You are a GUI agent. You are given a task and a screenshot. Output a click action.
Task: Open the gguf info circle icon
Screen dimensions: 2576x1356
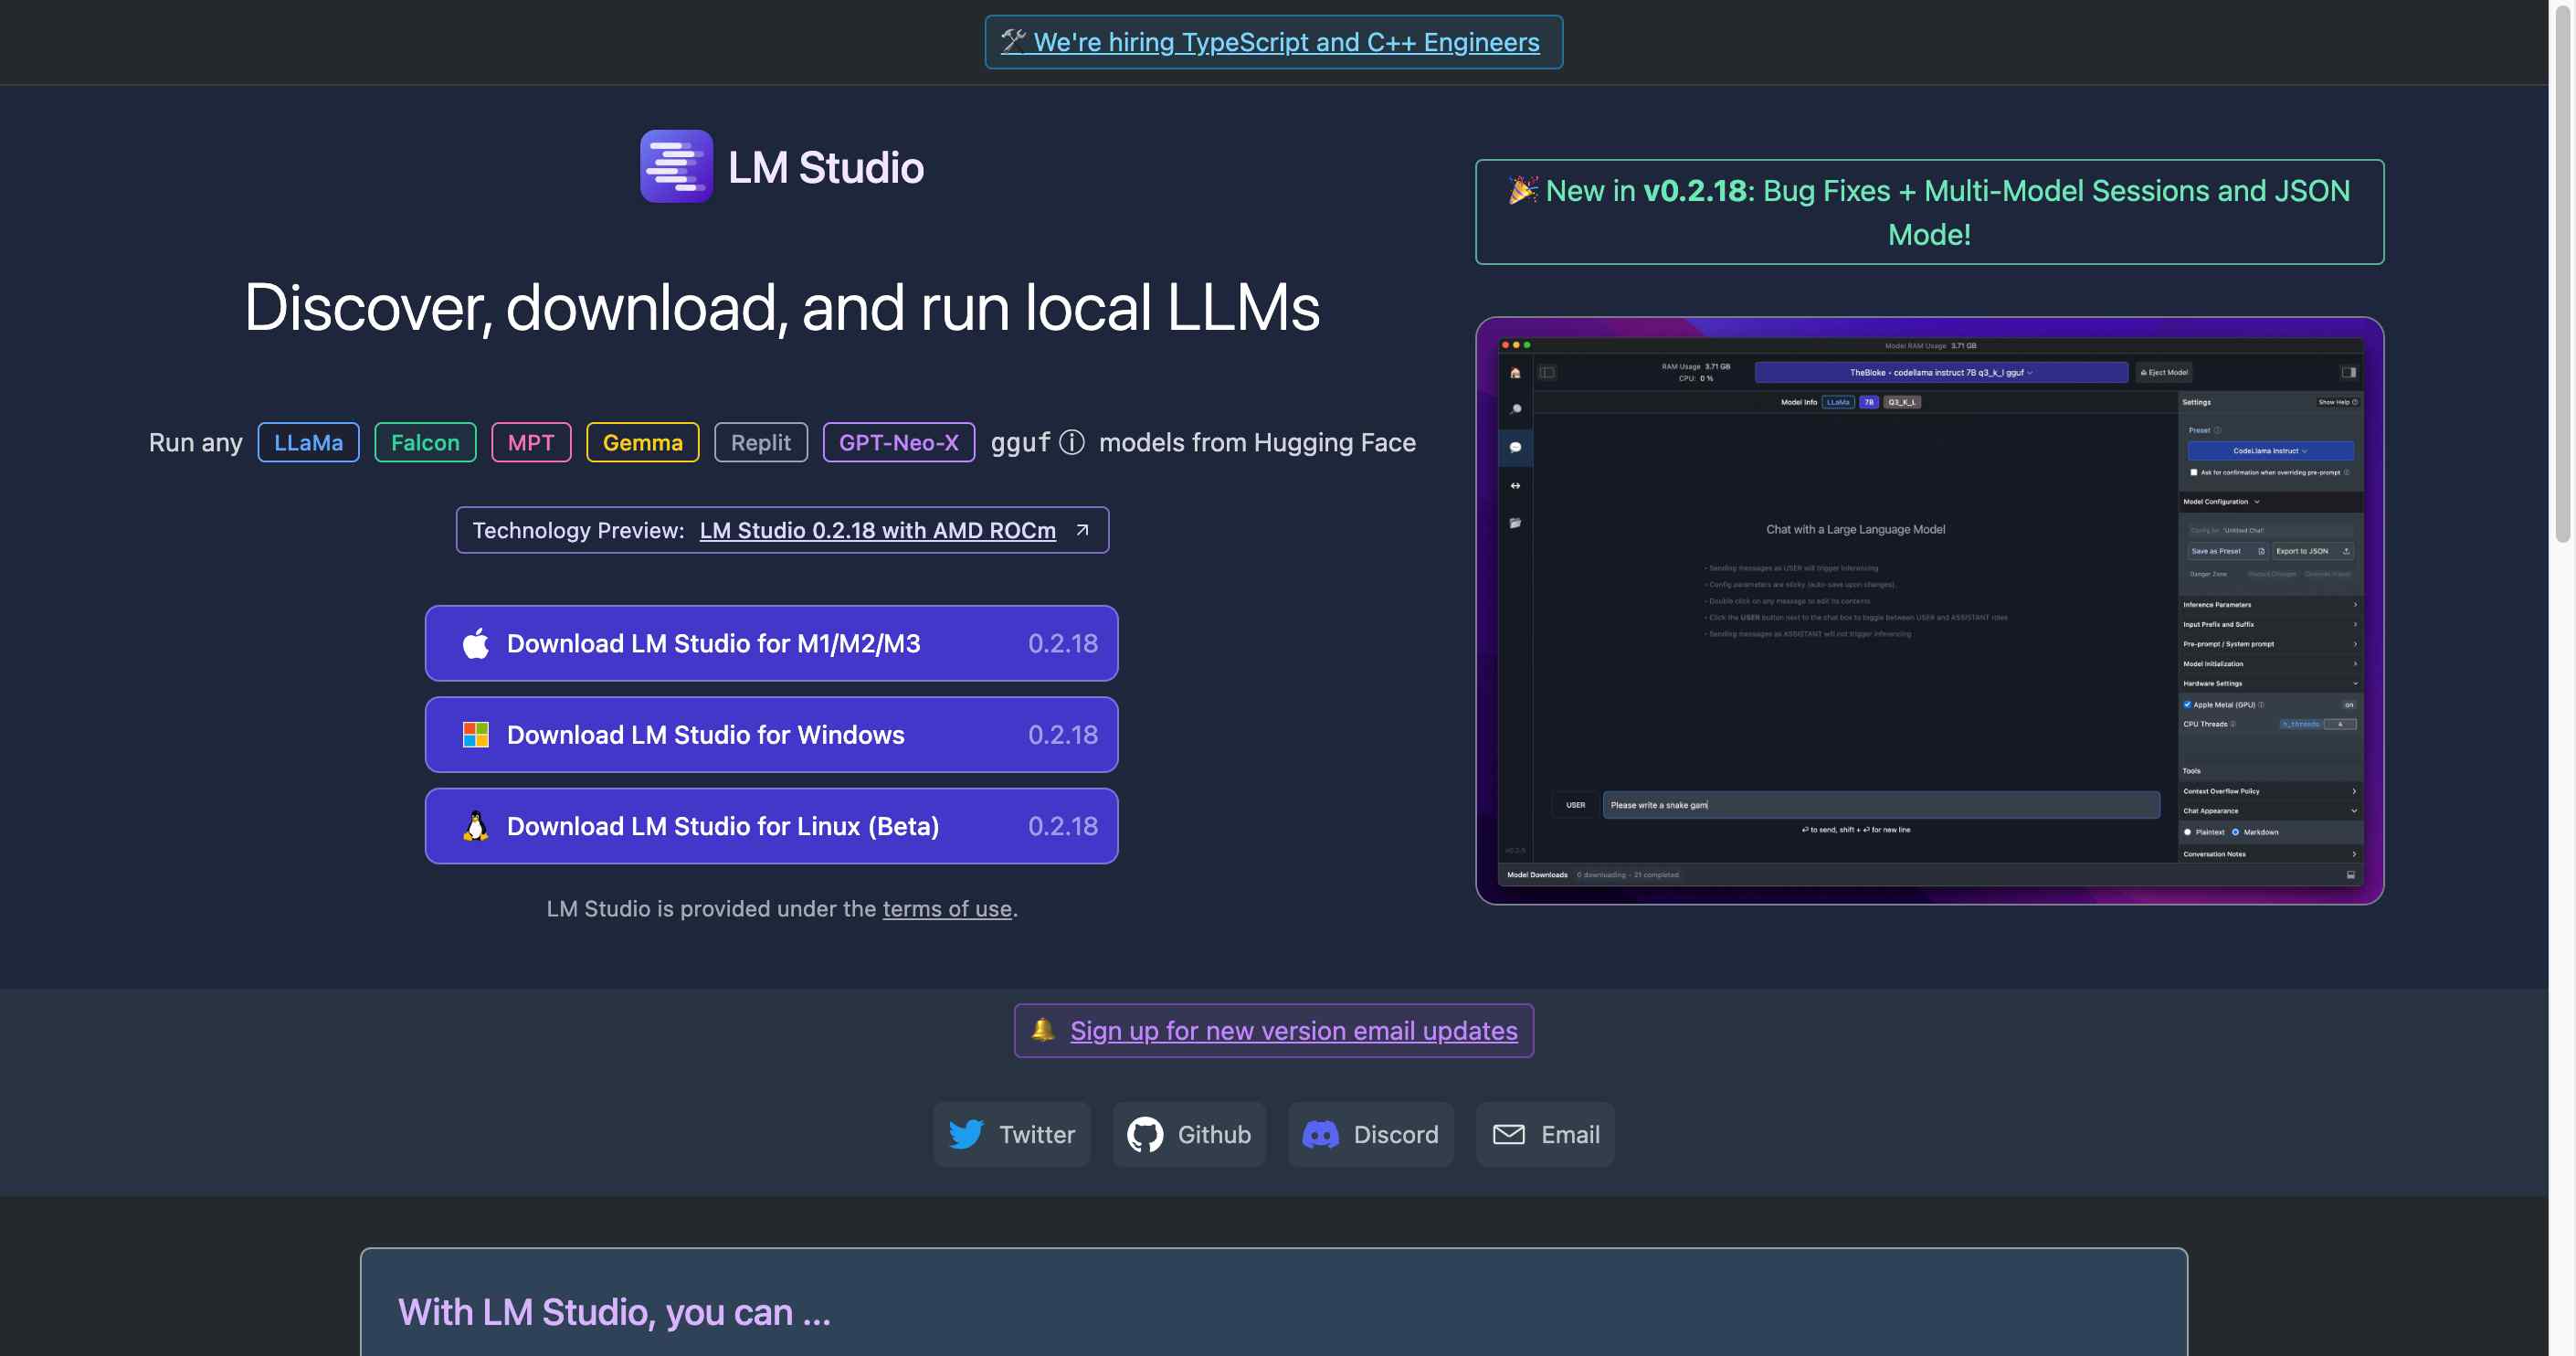pyautogui.click(x=1071, y=442)
